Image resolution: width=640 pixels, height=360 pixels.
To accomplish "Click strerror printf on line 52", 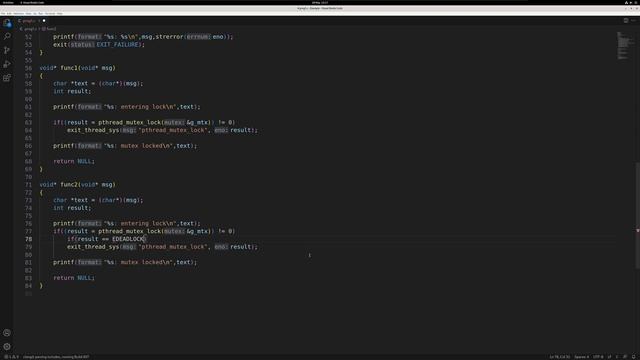I will point(143,37).
